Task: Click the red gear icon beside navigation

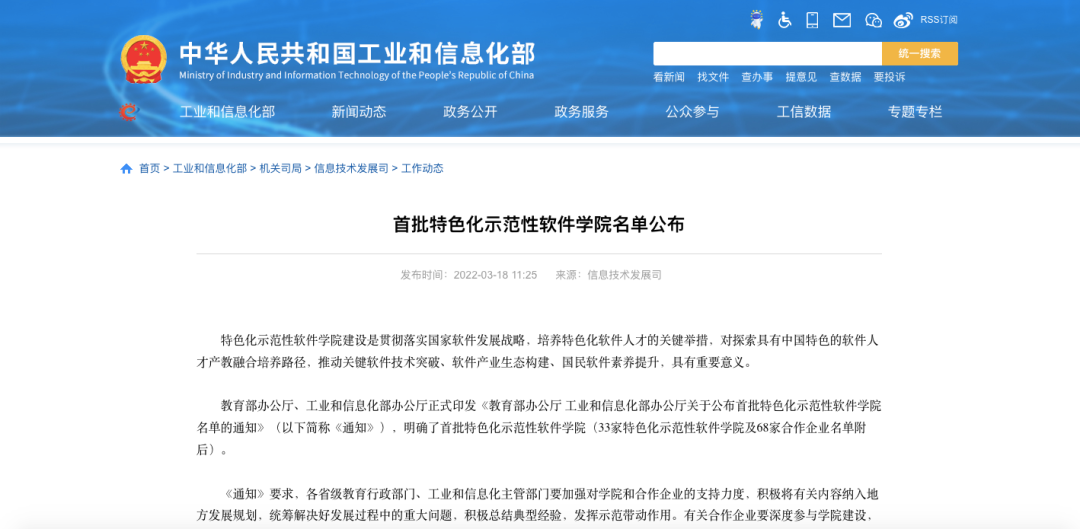Action: pos(128,112)
